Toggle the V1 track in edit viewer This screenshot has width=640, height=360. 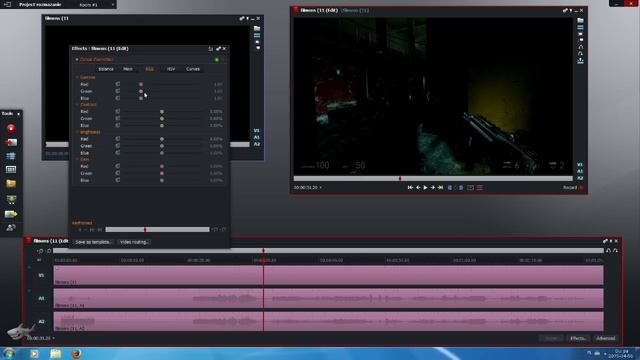(x=580, y=165)
